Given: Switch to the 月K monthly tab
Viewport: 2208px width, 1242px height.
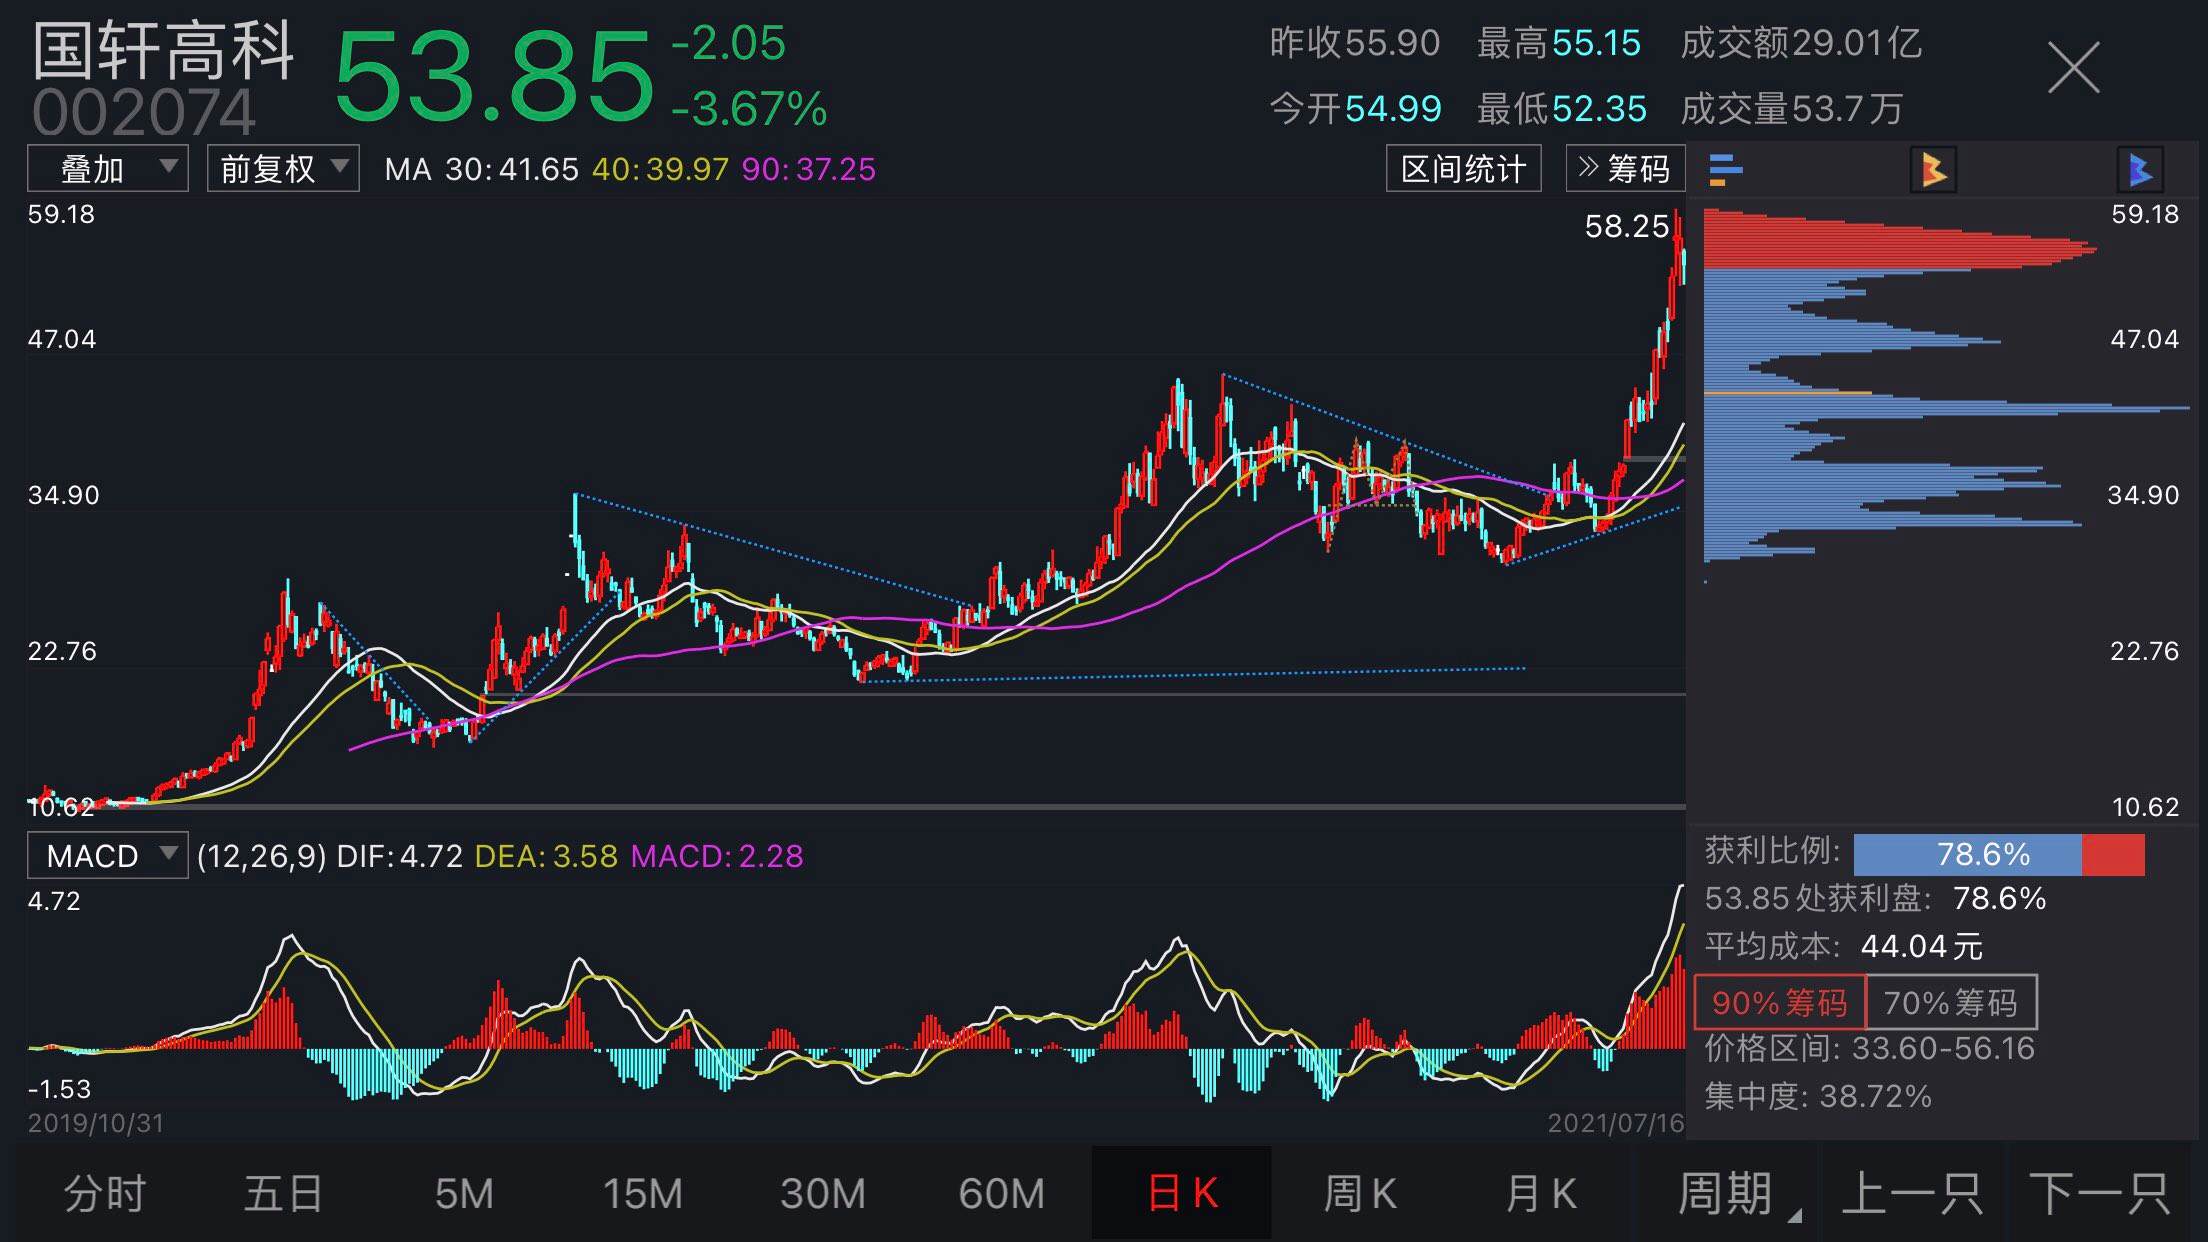Looking at the screenshot, I should (x=1540, y=1194).
